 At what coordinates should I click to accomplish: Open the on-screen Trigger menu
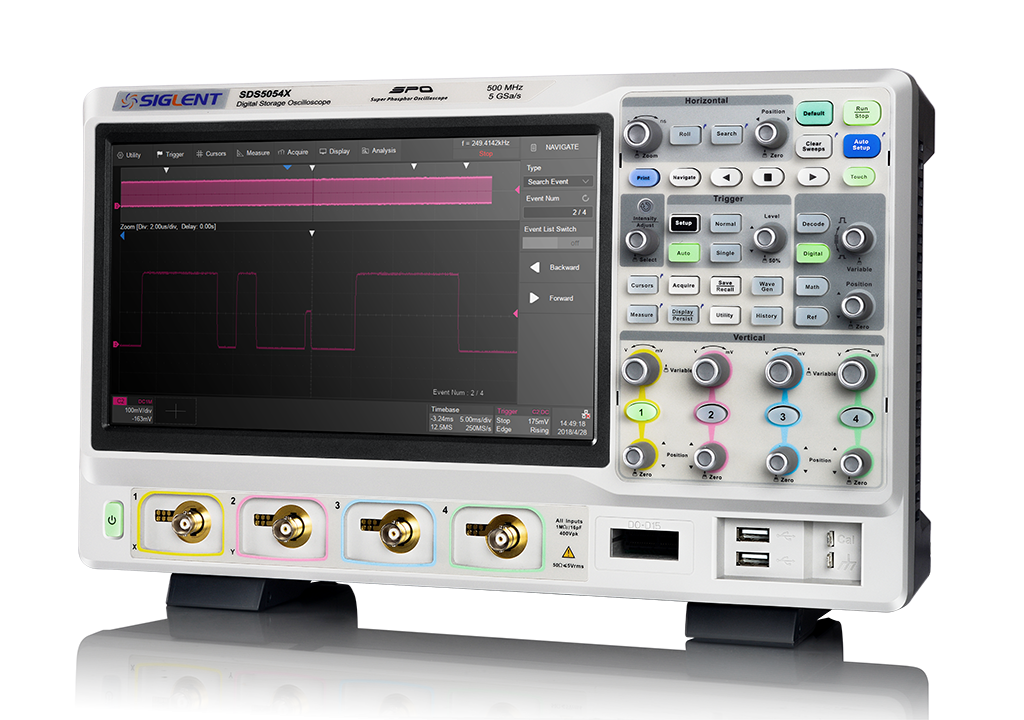(x=170, y=154)
